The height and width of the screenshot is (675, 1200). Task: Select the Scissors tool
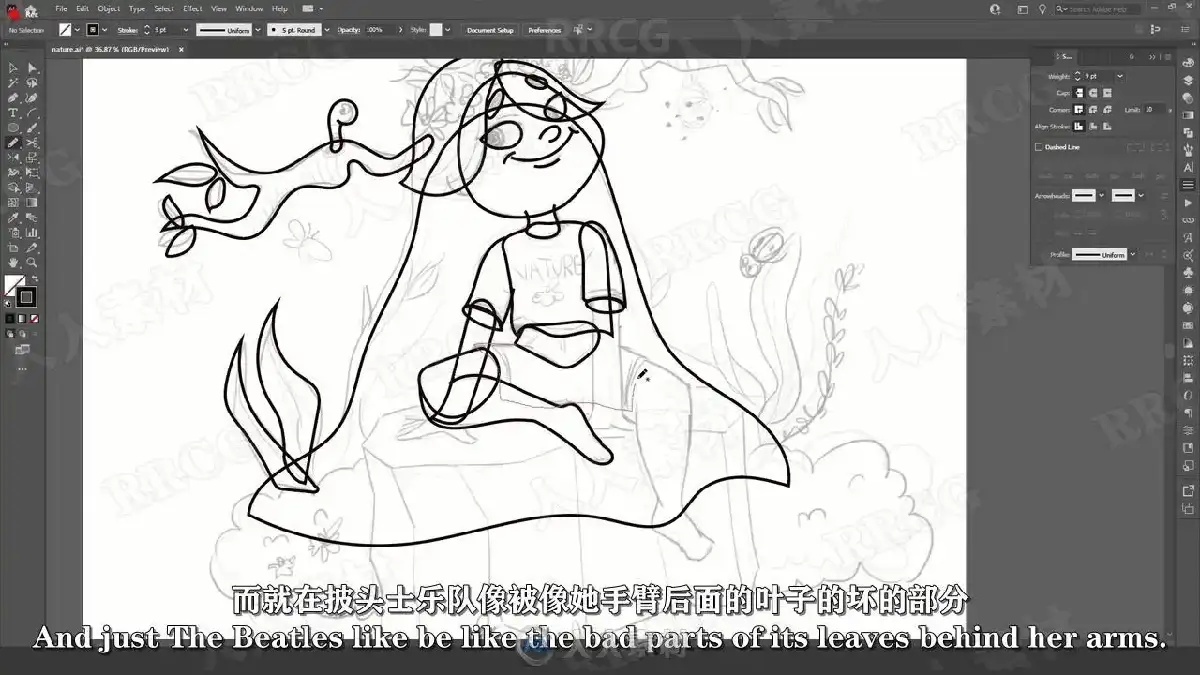32,143
